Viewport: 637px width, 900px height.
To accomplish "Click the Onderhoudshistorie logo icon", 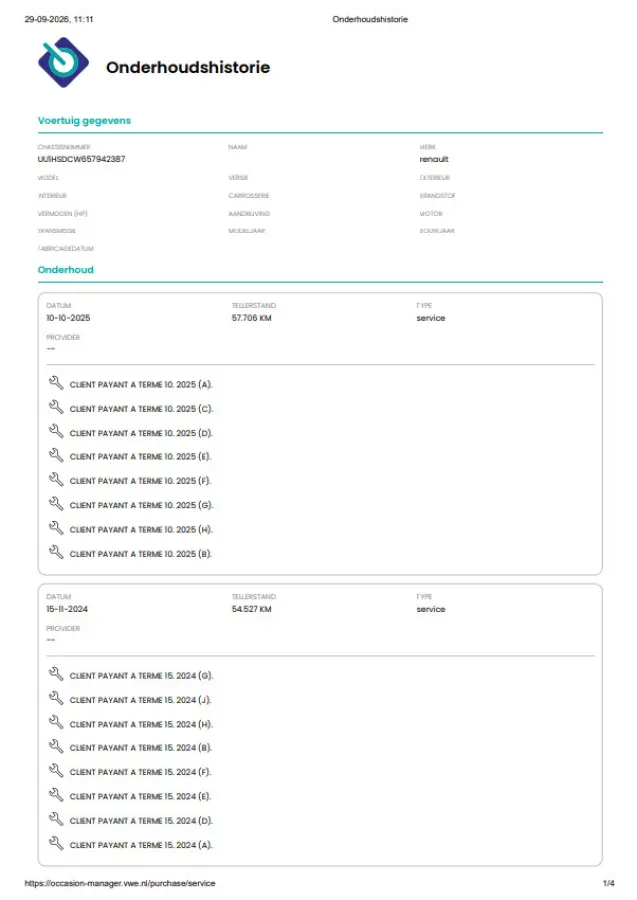I will click(63, 63).
